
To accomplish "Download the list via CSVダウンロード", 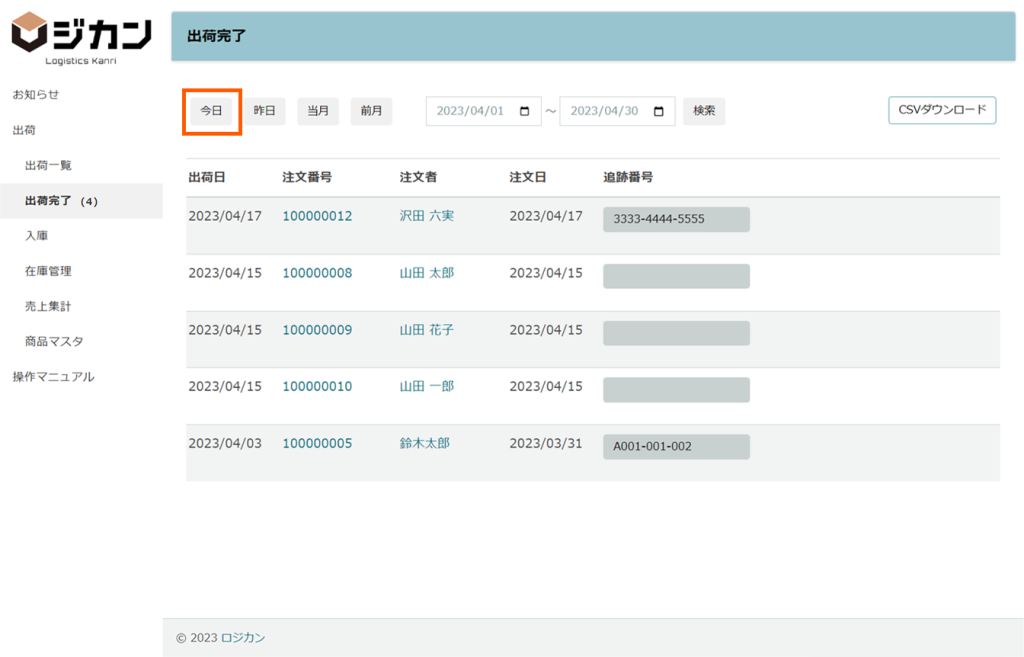I will 942,110.
